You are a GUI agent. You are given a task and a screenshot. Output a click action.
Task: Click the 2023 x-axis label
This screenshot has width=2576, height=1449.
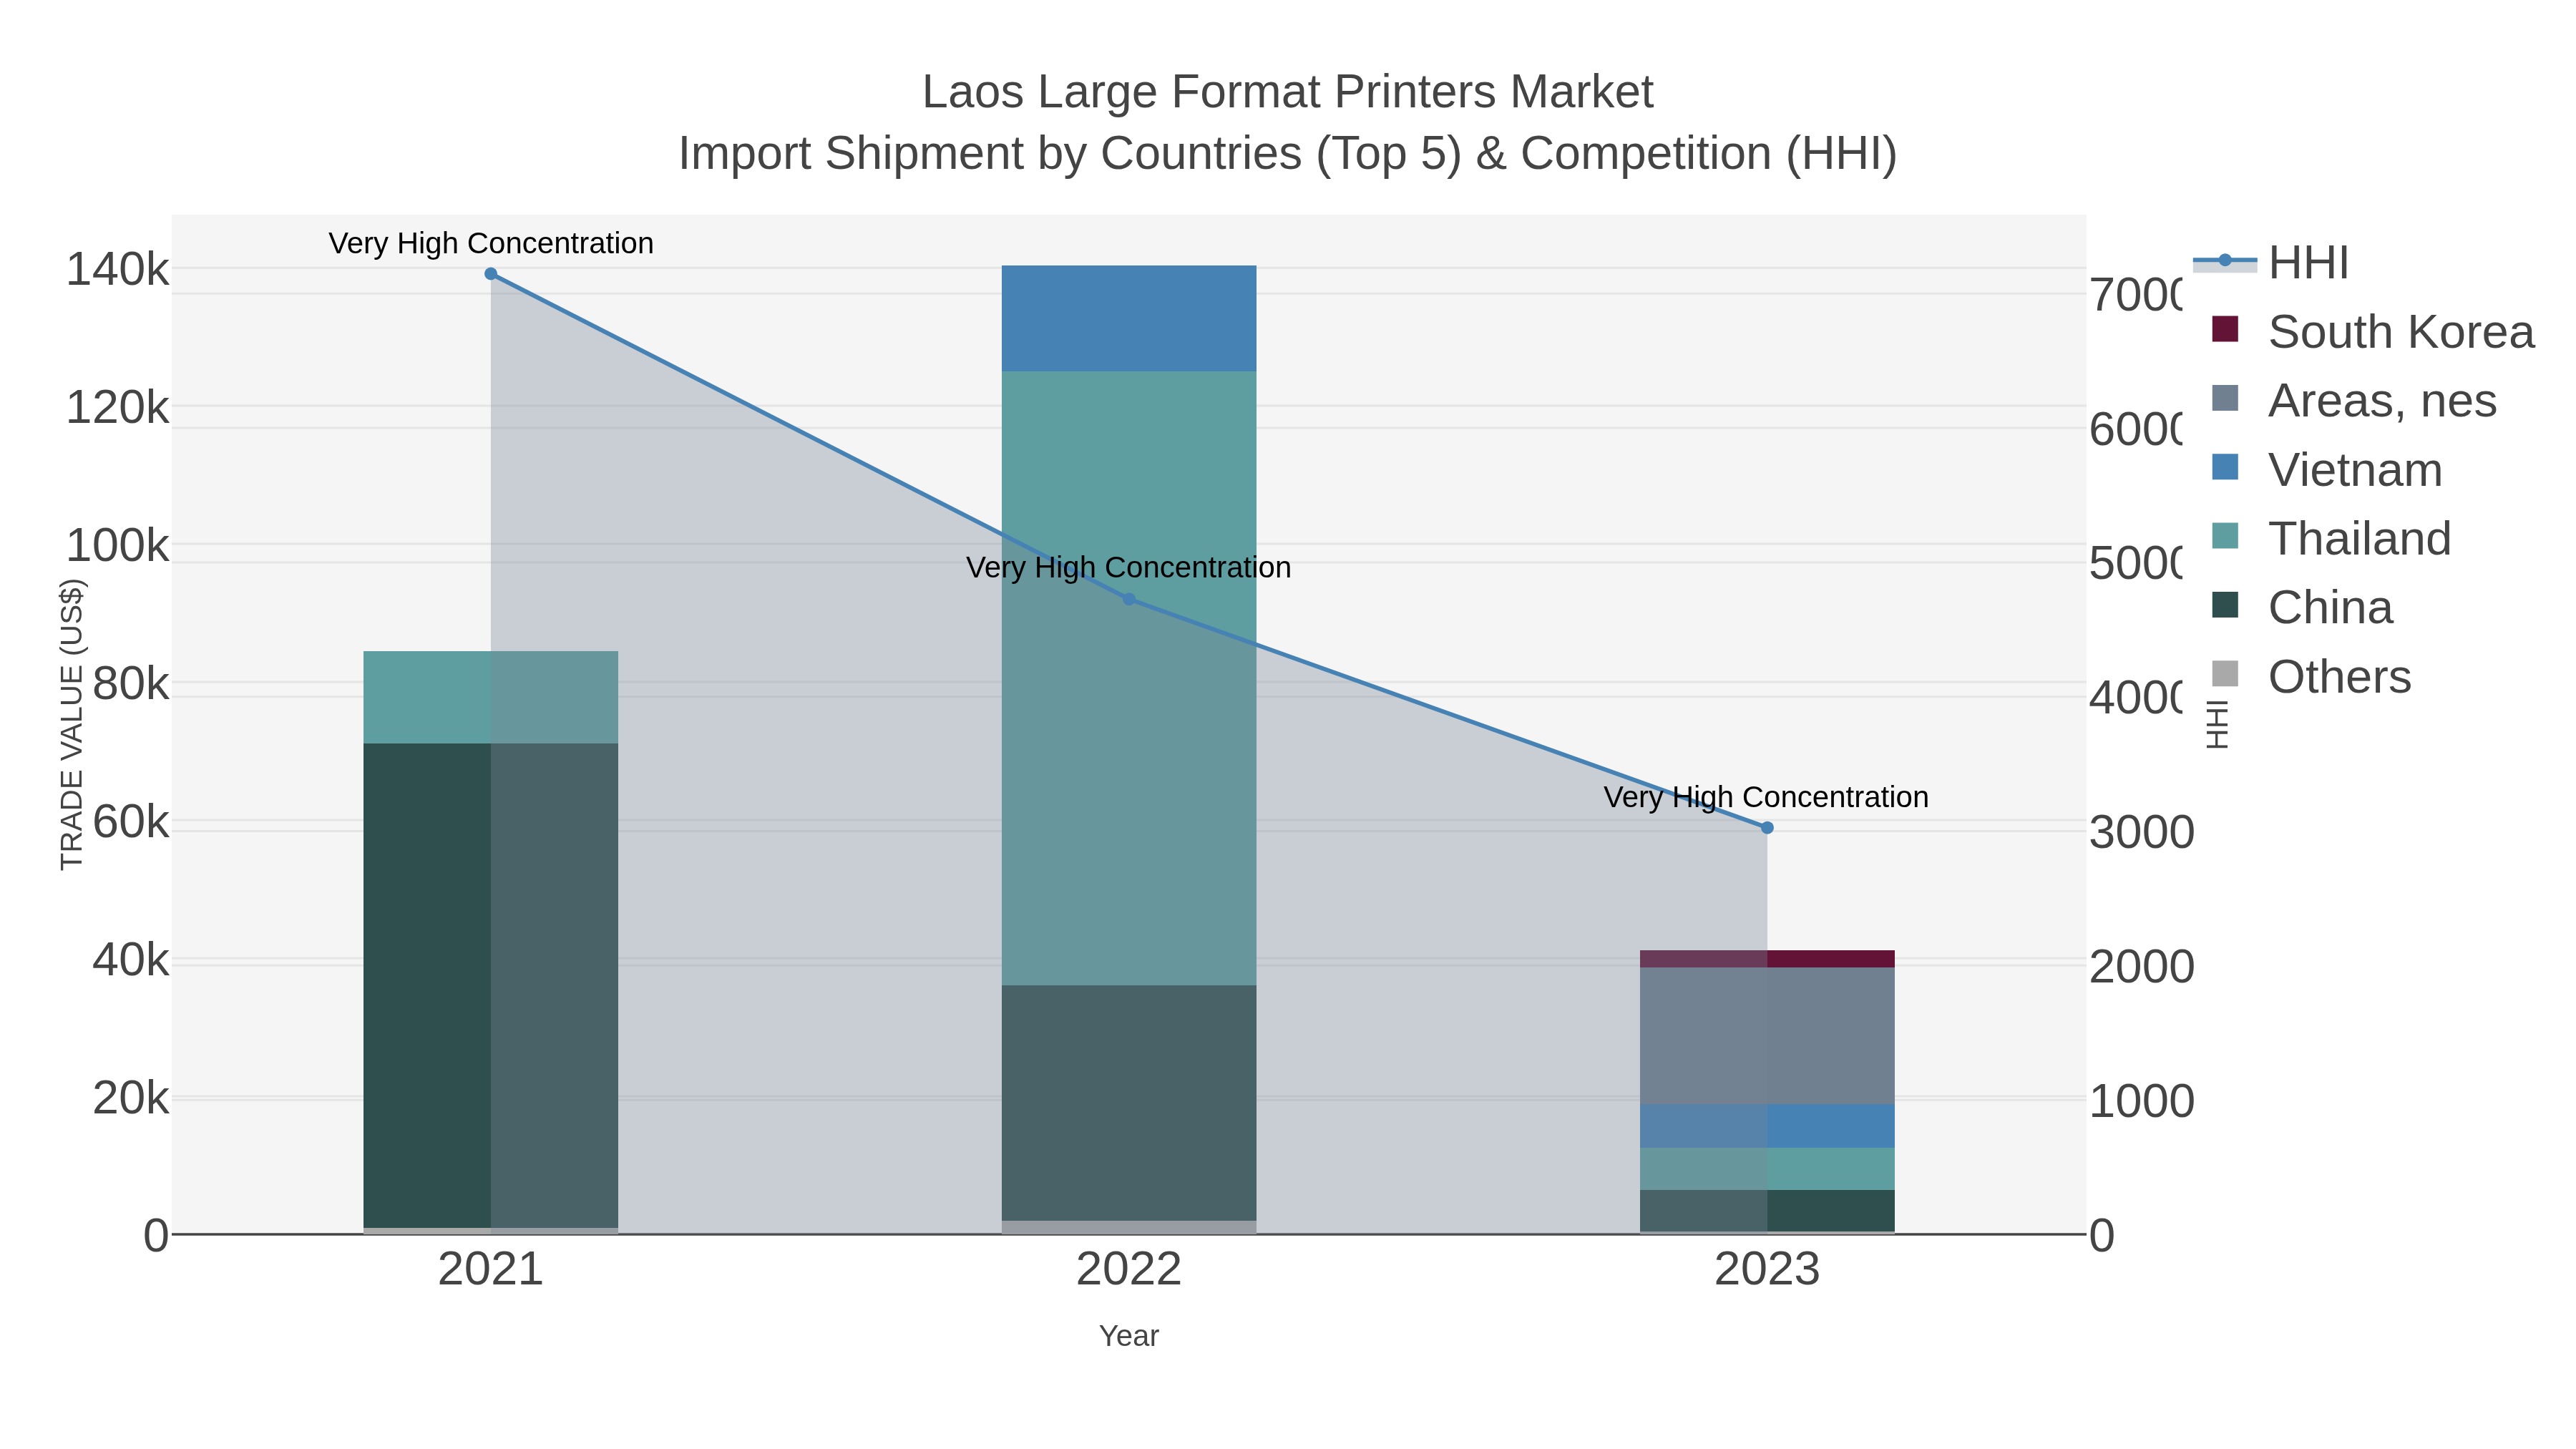point(1767,1270)
